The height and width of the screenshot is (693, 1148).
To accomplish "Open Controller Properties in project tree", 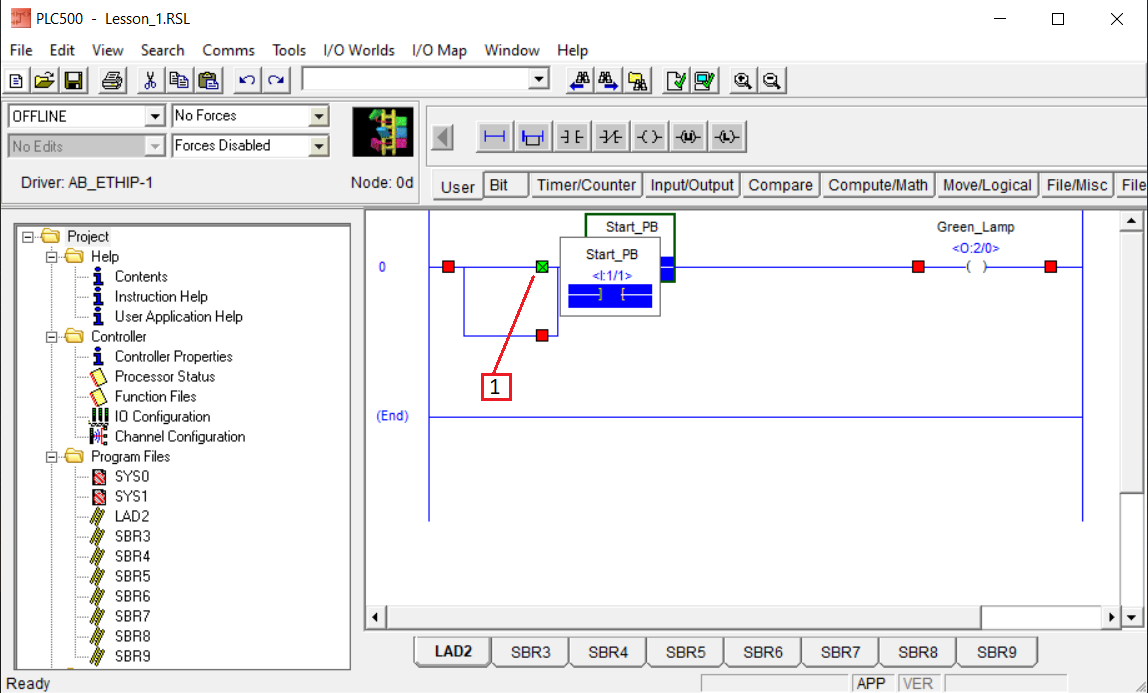I will [174, 356].
